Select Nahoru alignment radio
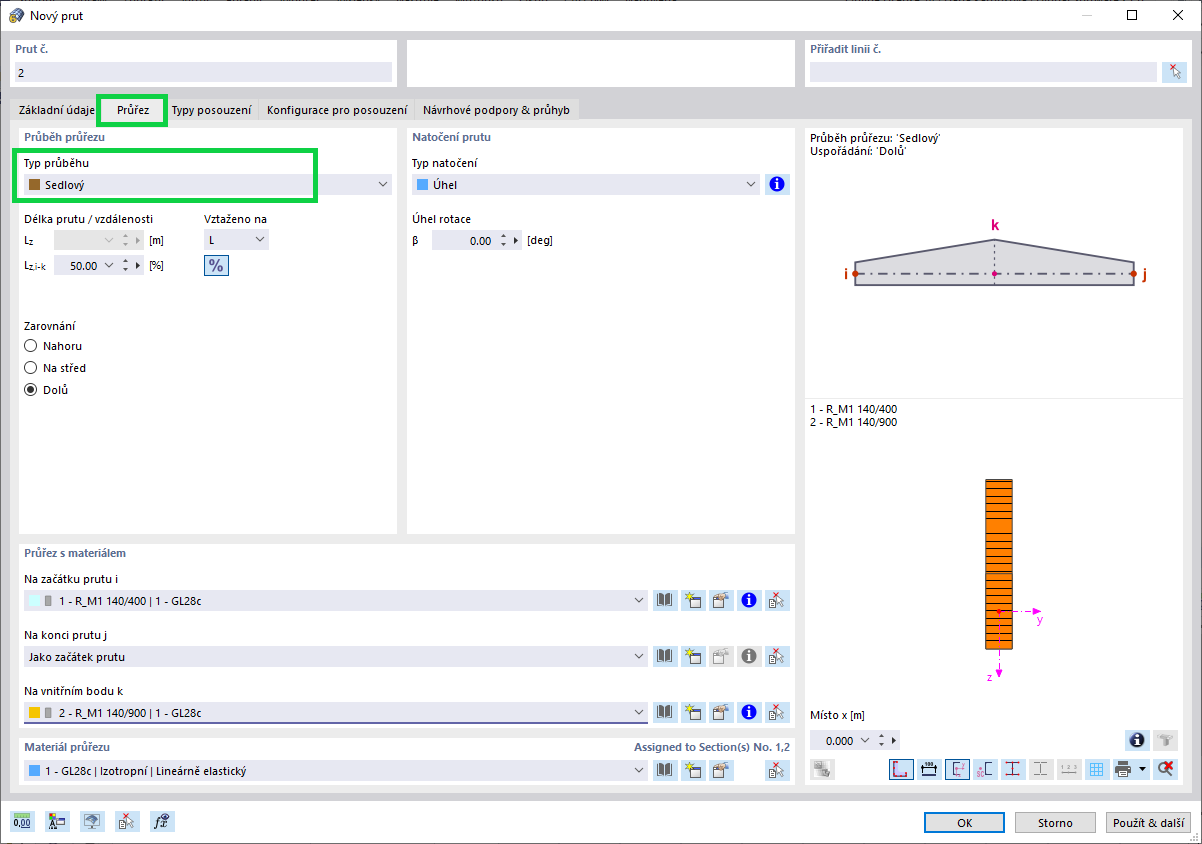Image resolution: width=1202 pixels, height=844 pixels. coord(31,346)
